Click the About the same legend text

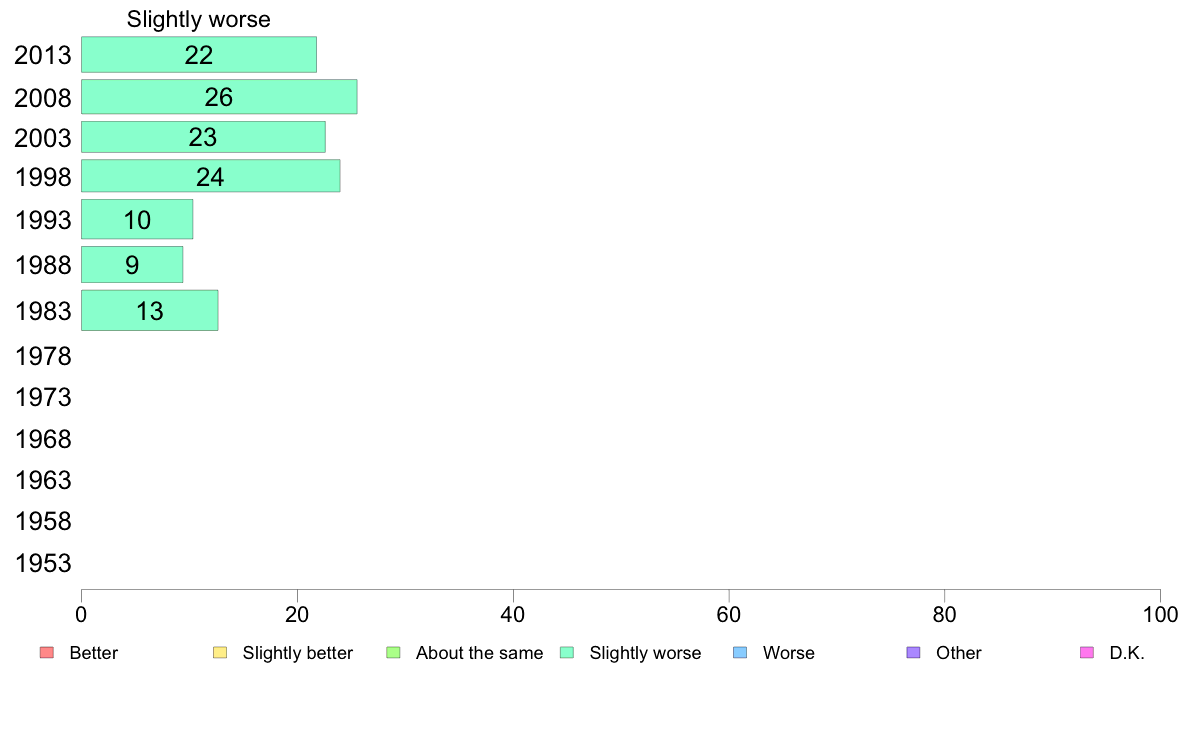click(x=480, y=653)
